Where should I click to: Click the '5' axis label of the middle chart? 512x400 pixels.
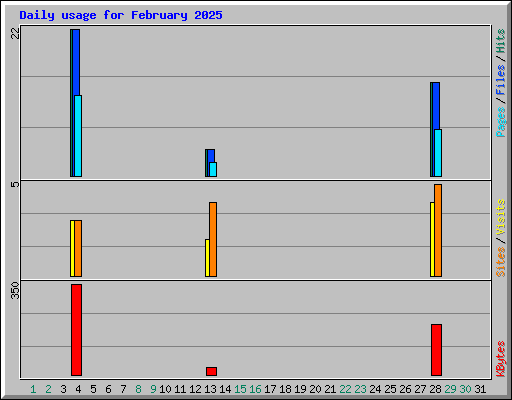(x=15, y=184)
